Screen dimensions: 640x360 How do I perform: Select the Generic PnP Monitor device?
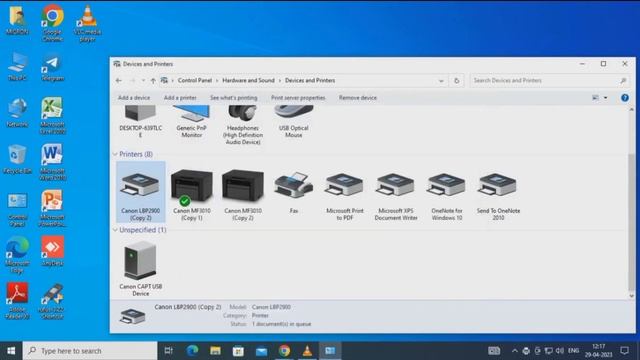(x=191, y=121)
